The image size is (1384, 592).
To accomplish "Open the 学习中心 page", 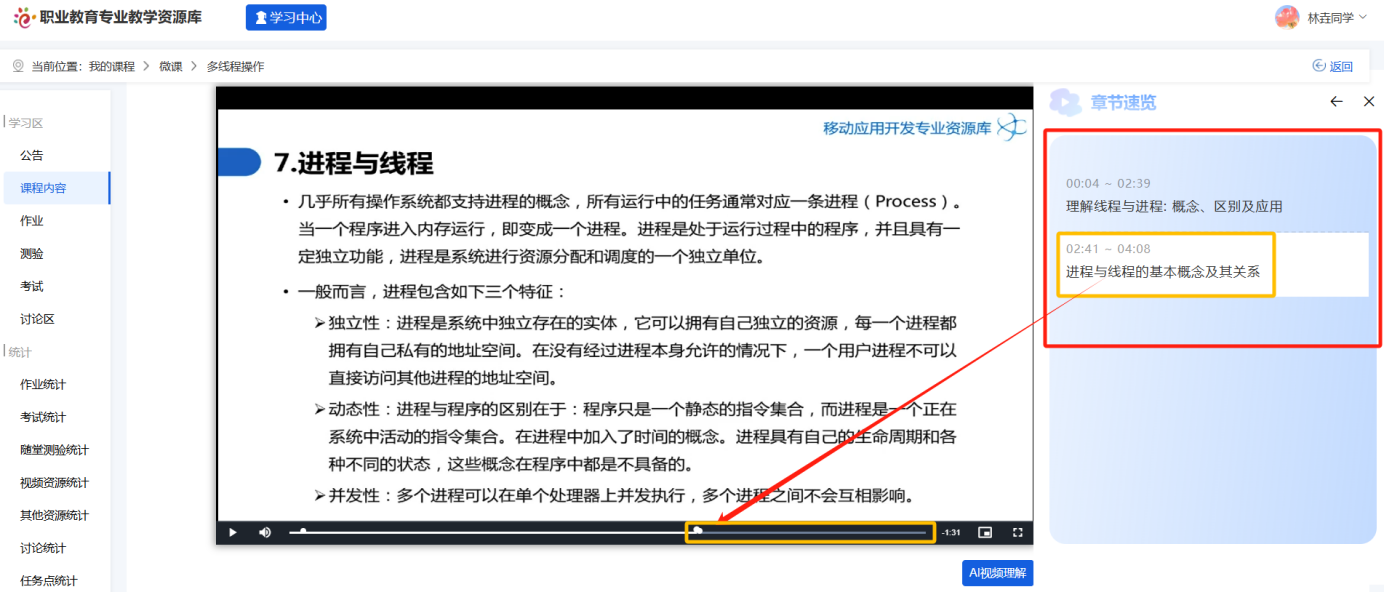I will (x=286, y=17).
